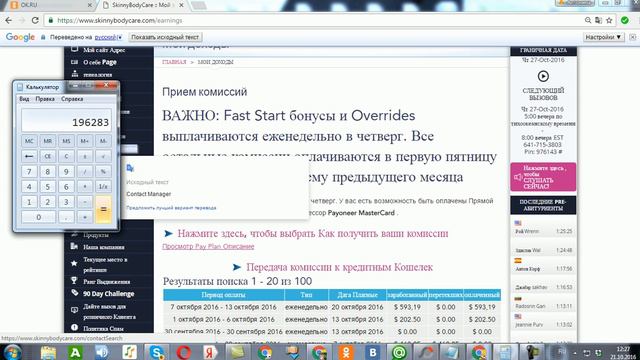Open Odnoklassniki from the taskbar
640x360 pixels.
click(x=345, y=352)
